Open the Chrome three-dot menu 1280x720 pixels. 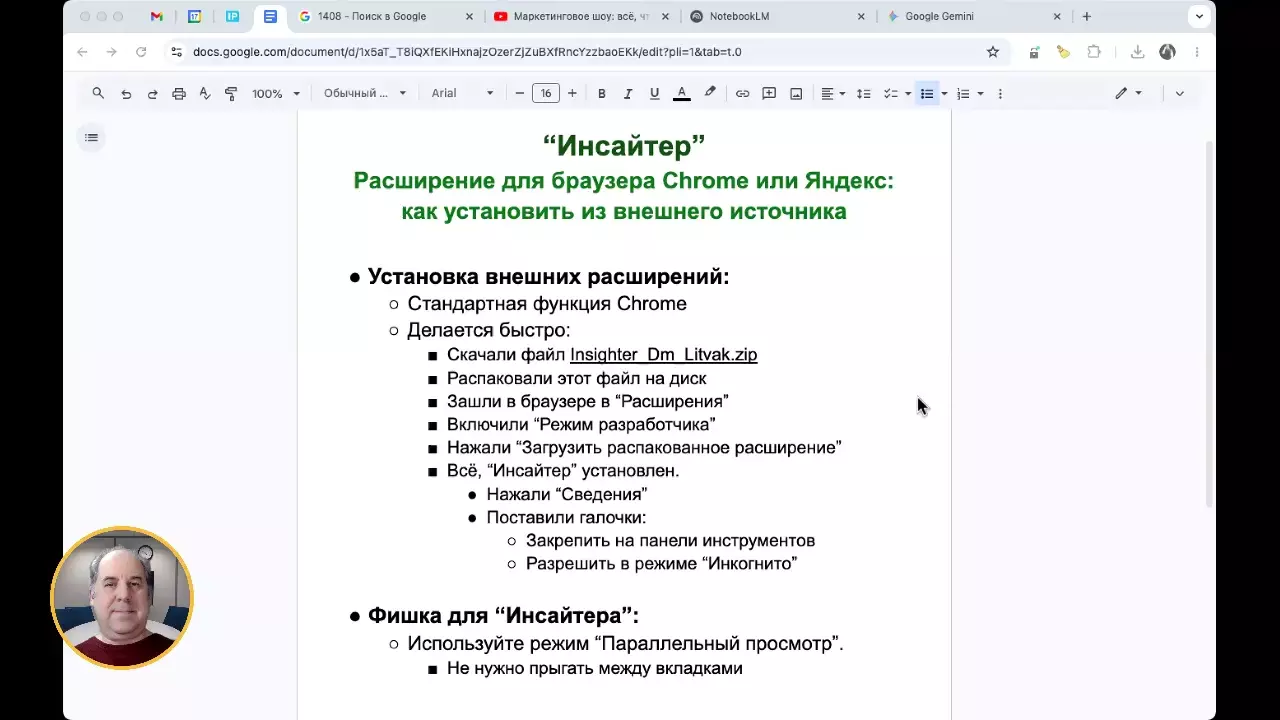click(1197, 52)
